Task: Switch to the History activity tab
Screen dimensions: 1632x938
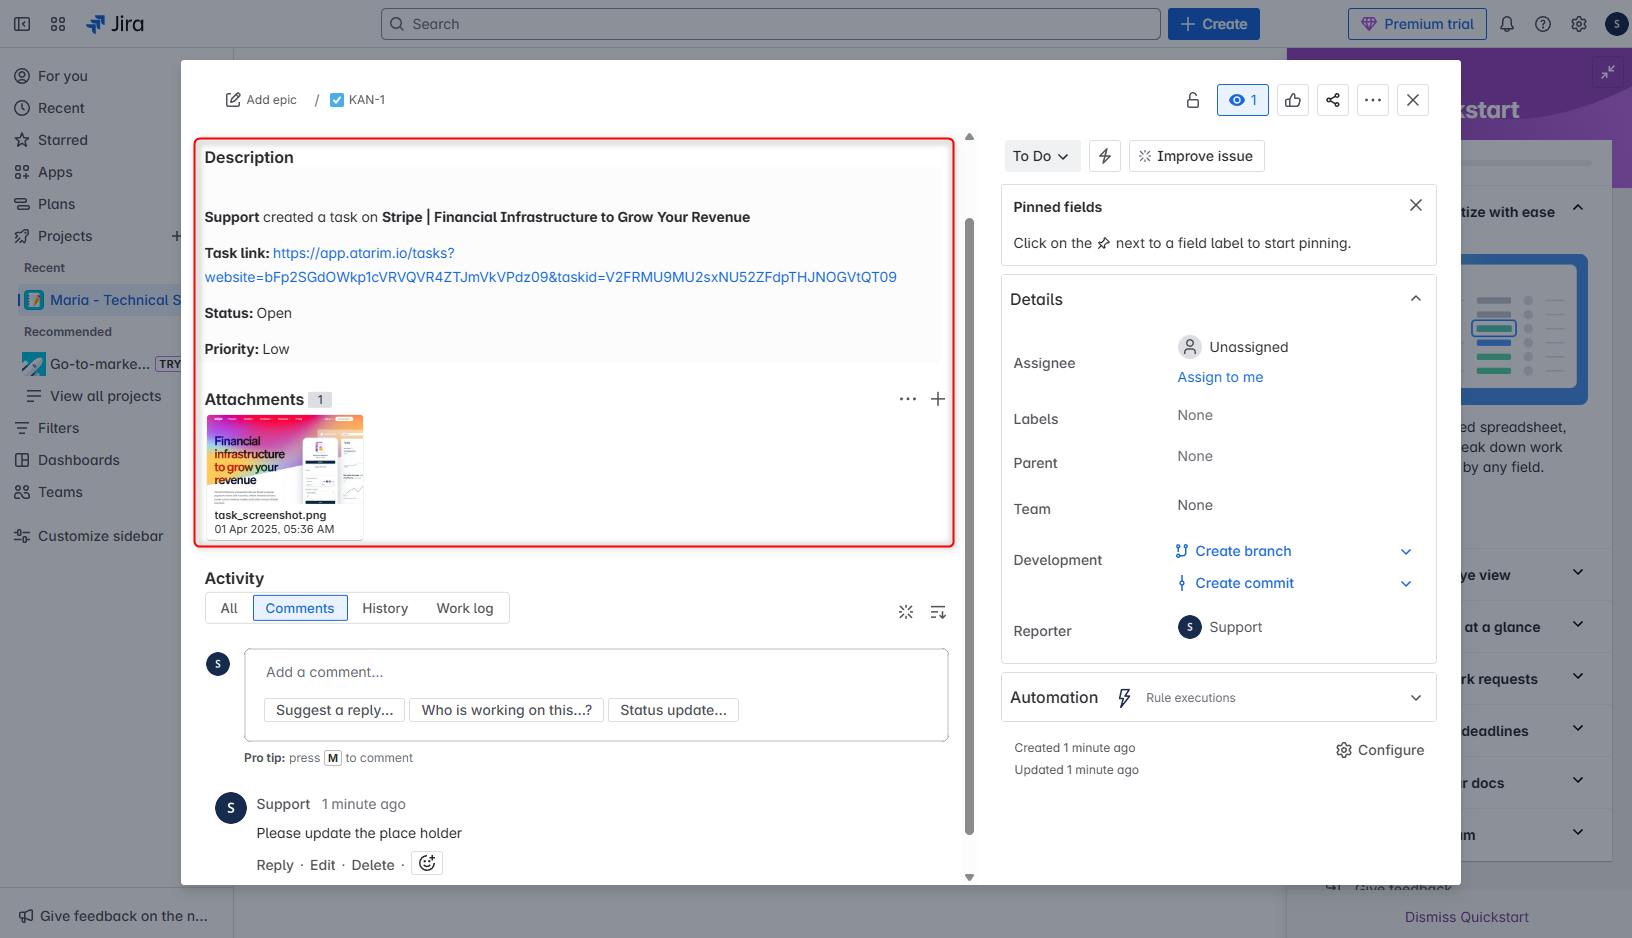Action: [385, 608]
